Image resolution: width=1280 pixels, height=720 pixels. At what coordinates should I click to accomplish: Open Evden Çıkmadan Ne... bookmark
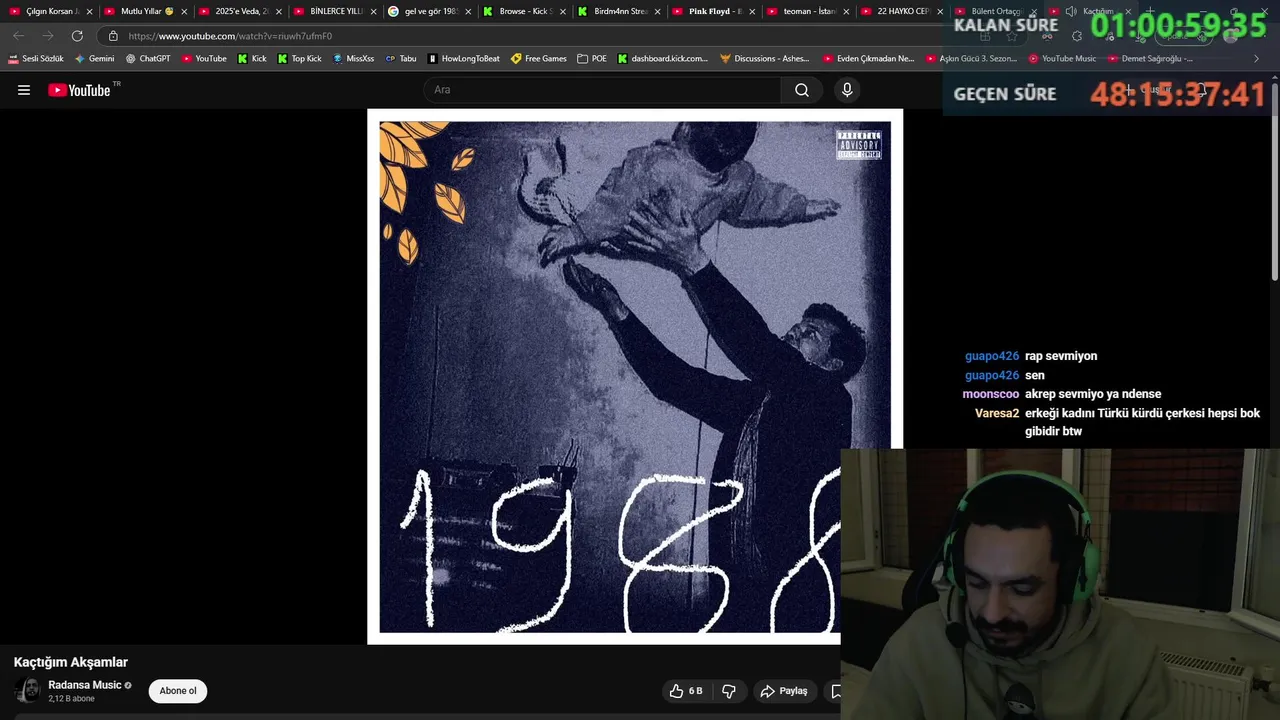[x=868, y=59]
